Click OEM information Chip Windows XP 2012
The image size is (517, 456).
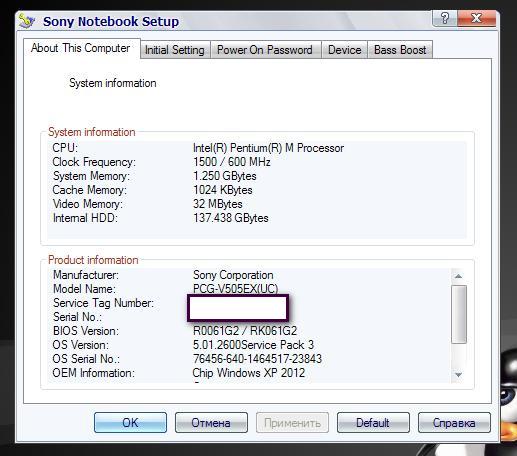[x=249, y=373]
